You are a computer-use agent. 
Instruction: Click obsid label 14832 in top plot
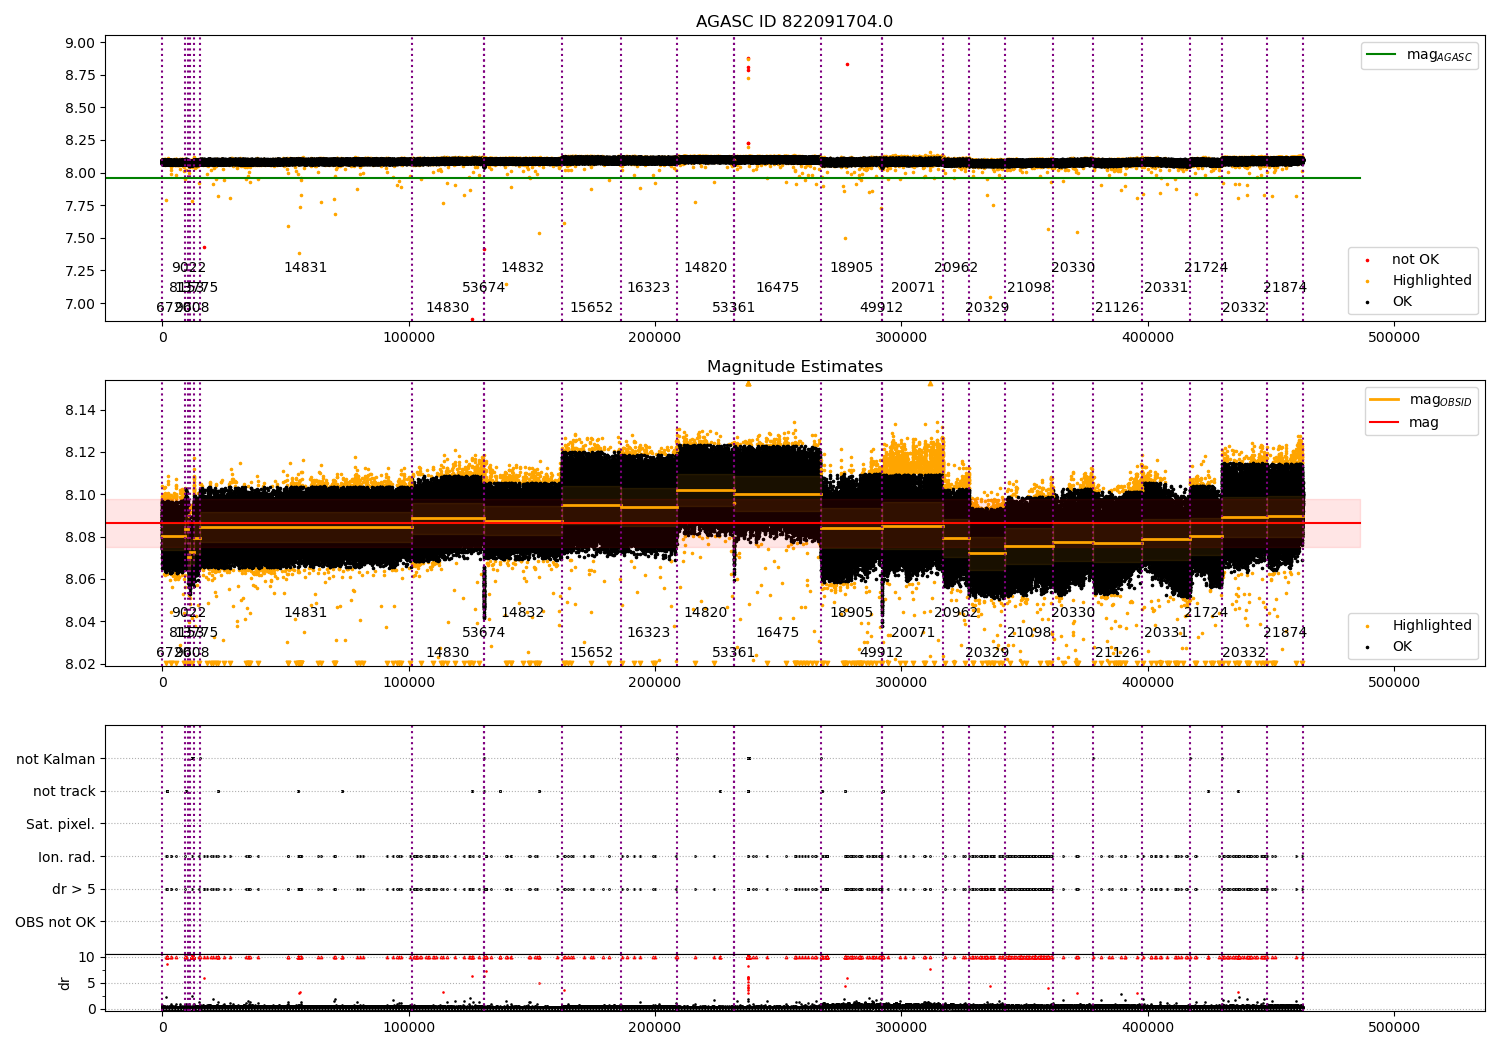click(x=522, y=268)
